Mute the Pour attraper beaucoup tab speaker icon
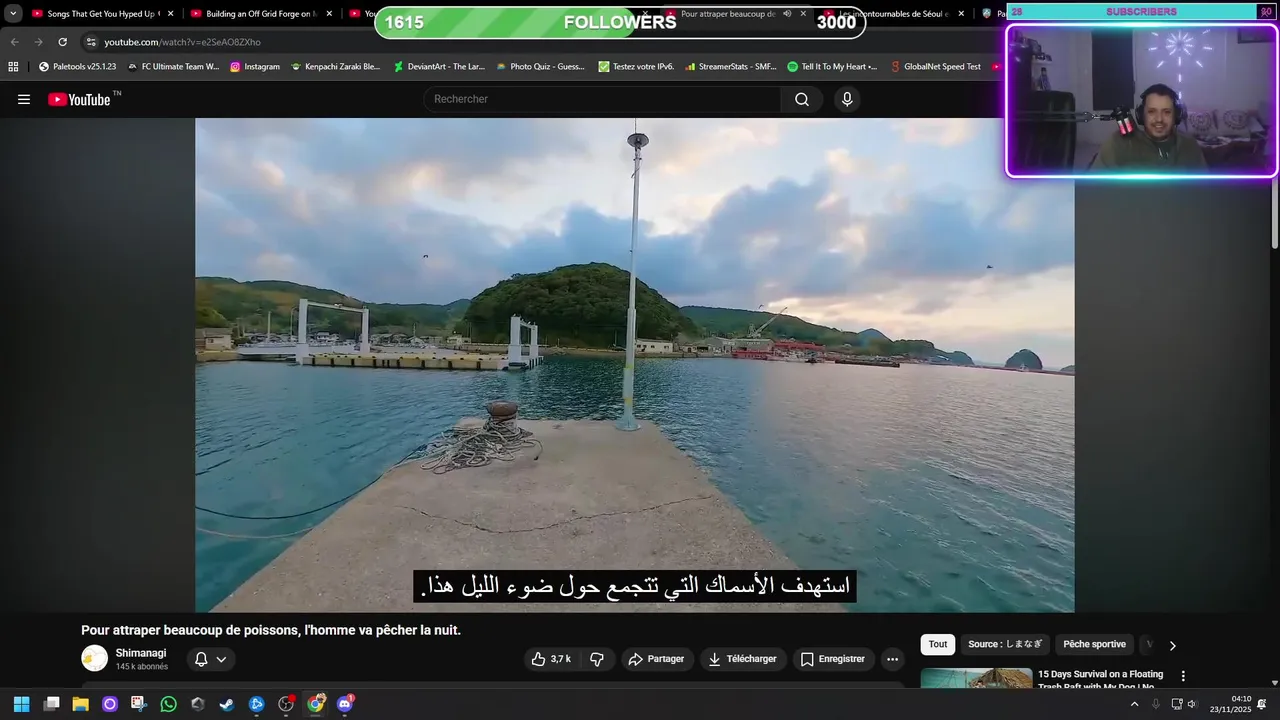1280x720 pixels. [x=787, y=14]
